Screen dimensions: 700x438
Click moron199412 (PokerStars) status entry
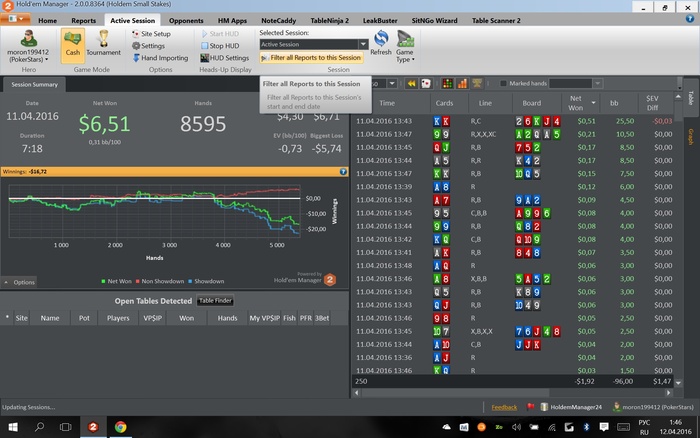coord(654,407)
